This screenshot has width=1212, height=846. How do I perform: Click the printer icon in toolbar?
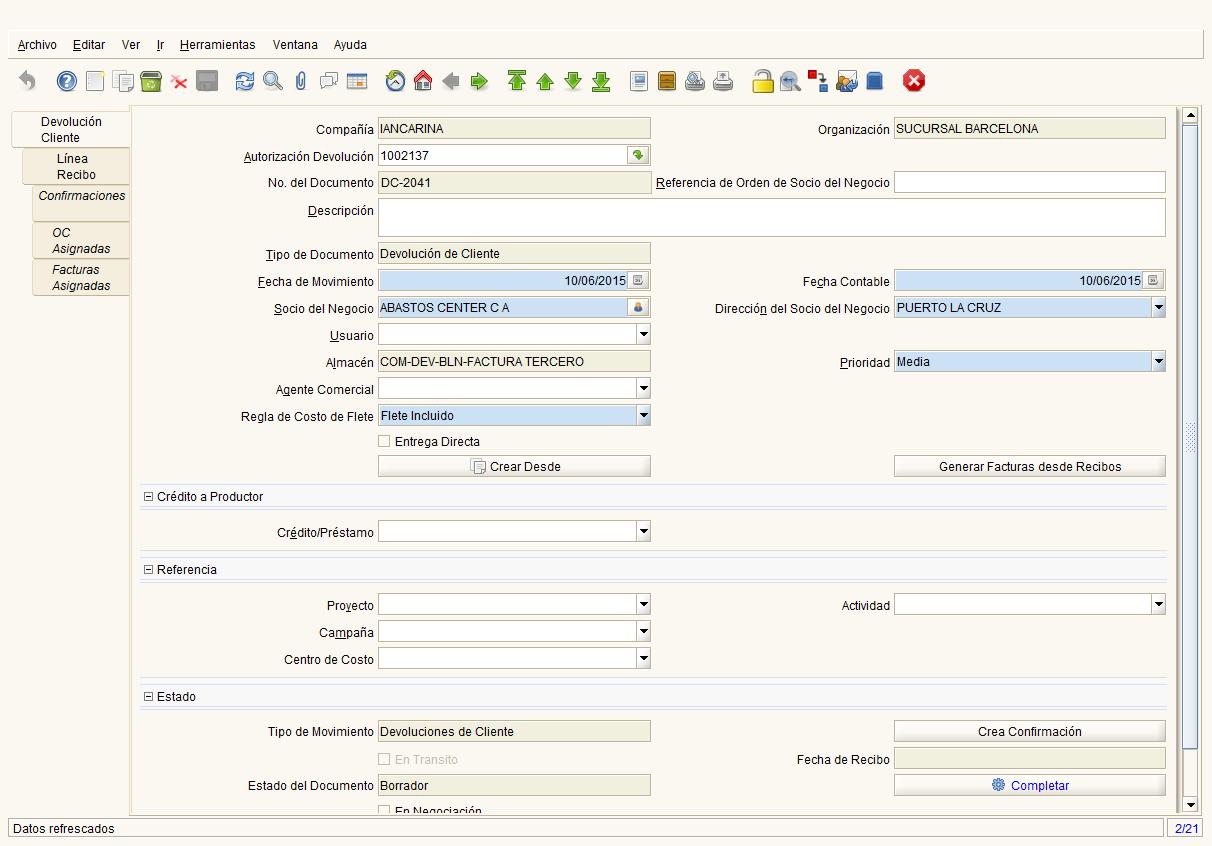pos(724,81)
